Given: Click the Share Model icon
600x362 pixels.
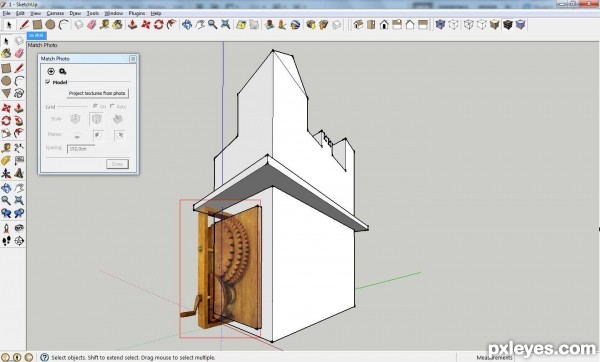Looking at the screenshot, I should pos(324,25).
